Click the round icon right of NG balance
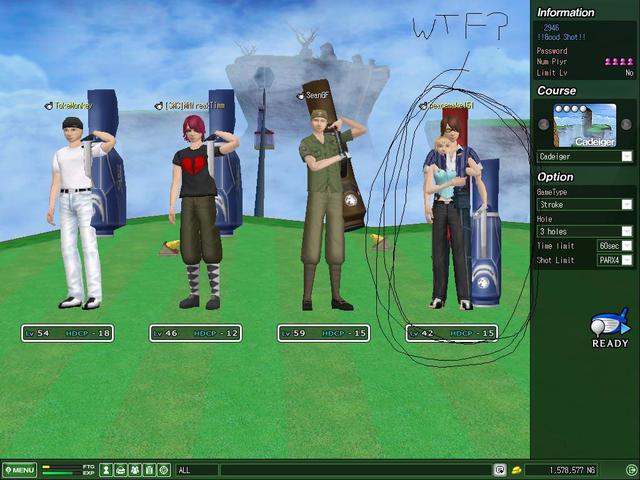Image resolution: width=640 pixels, height=480 pixels. click(x=631, y=470)
